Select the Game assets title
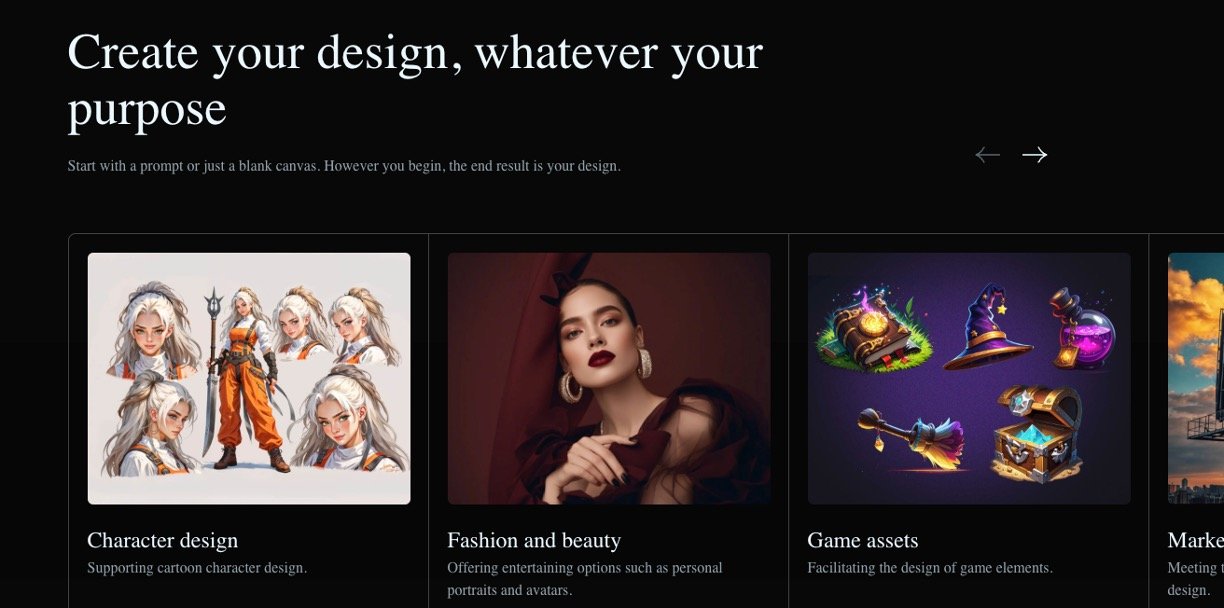1224x608 pixels. pos(863,541)
